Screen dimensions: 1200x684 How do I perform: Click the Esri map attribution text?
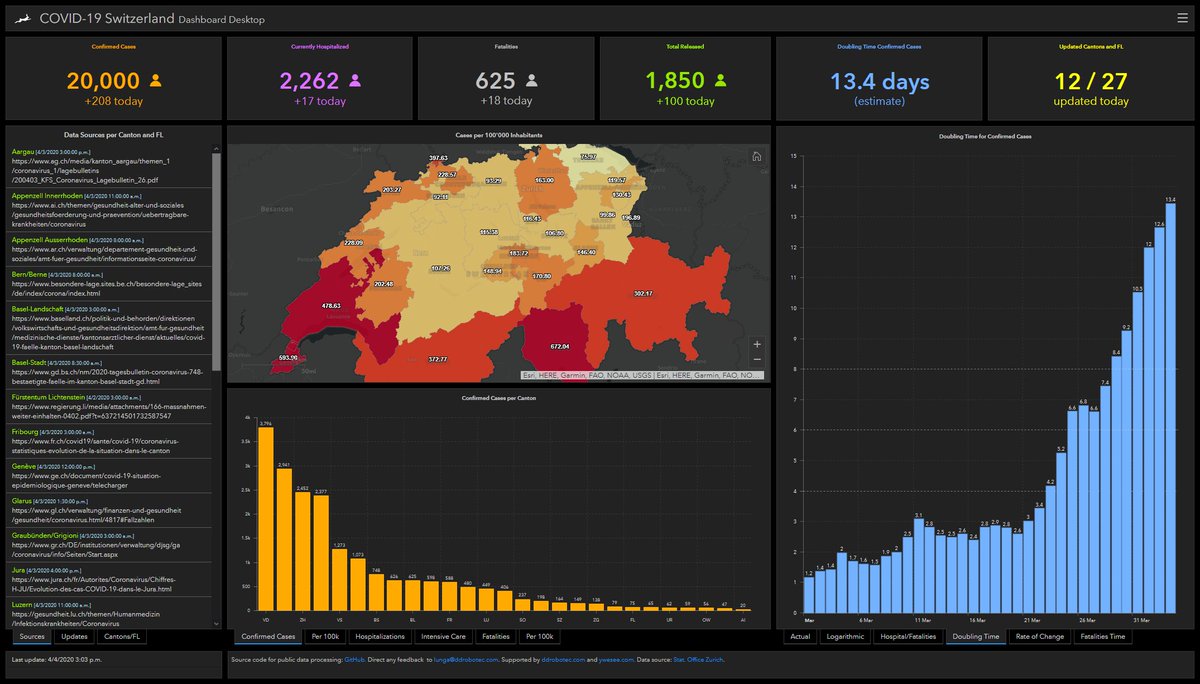(641, 376)
